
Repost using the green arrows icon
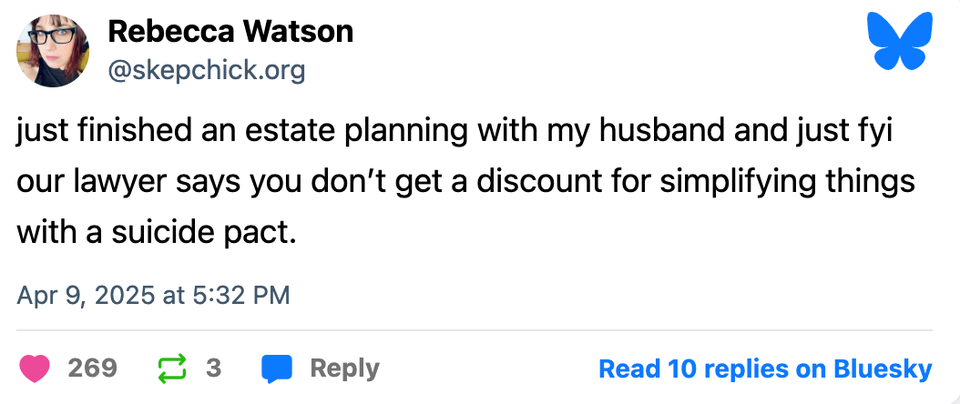pos(172,368)
